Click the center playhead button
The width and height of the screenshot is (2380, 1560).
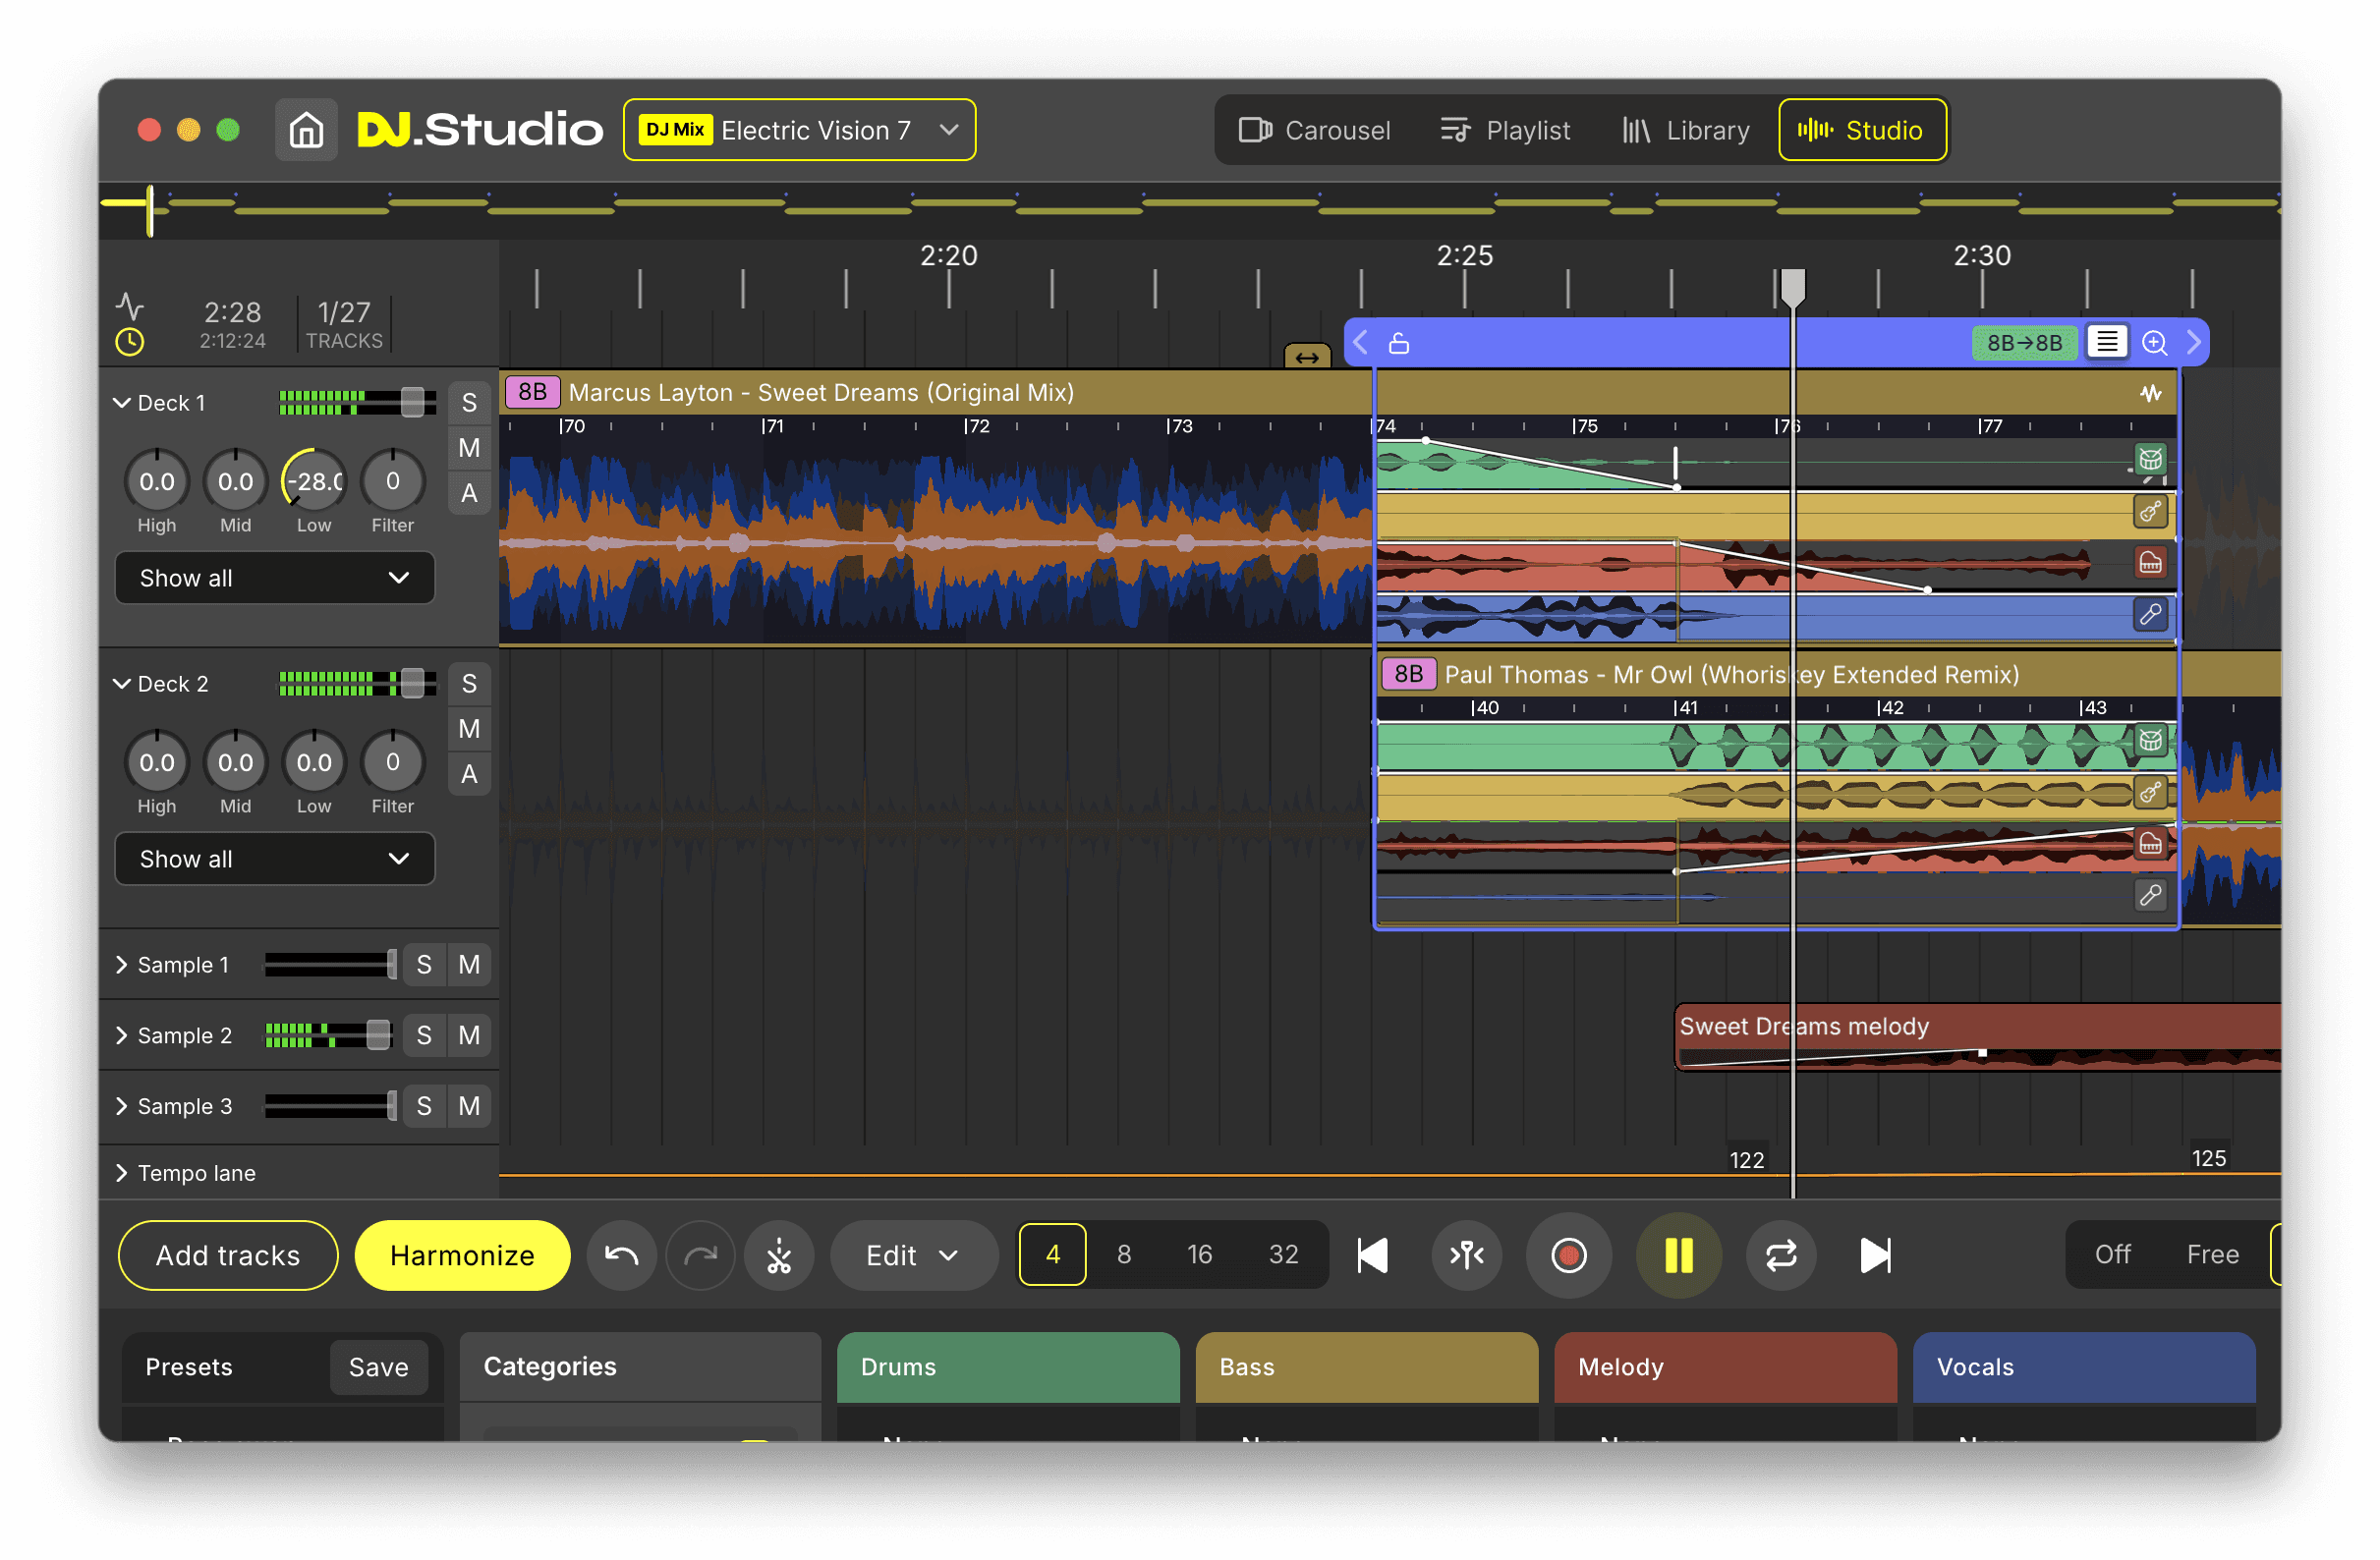[1467, 1255]
